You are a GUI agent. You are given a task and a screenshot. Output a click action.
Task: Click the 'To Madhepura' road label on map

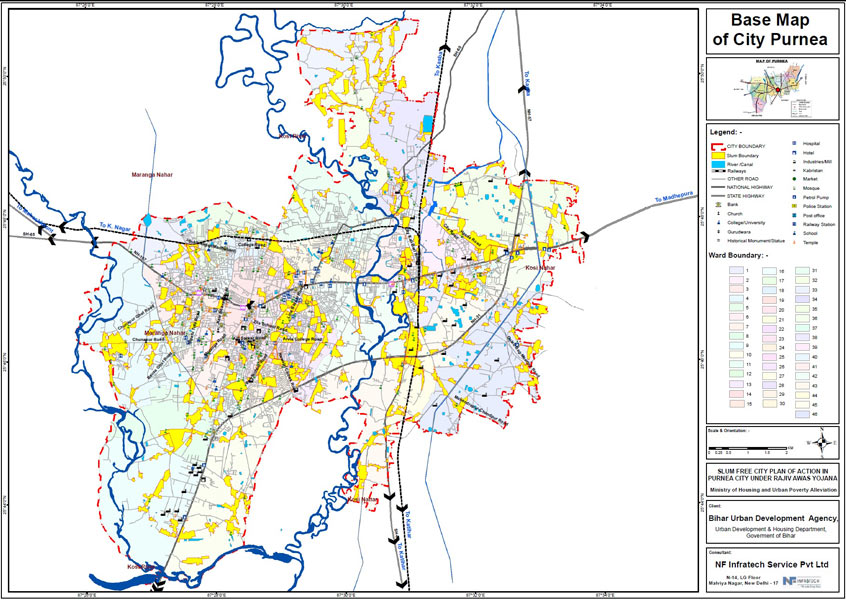pos(672,197)
